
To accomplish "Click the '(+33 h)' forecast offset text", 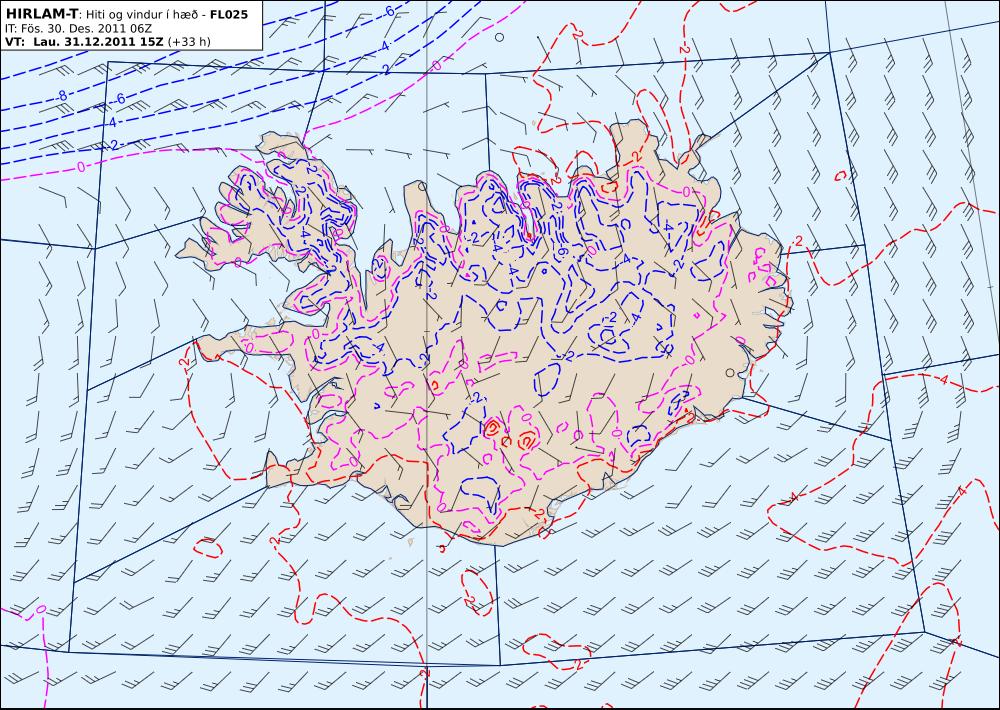I will (x=189, y=42).
